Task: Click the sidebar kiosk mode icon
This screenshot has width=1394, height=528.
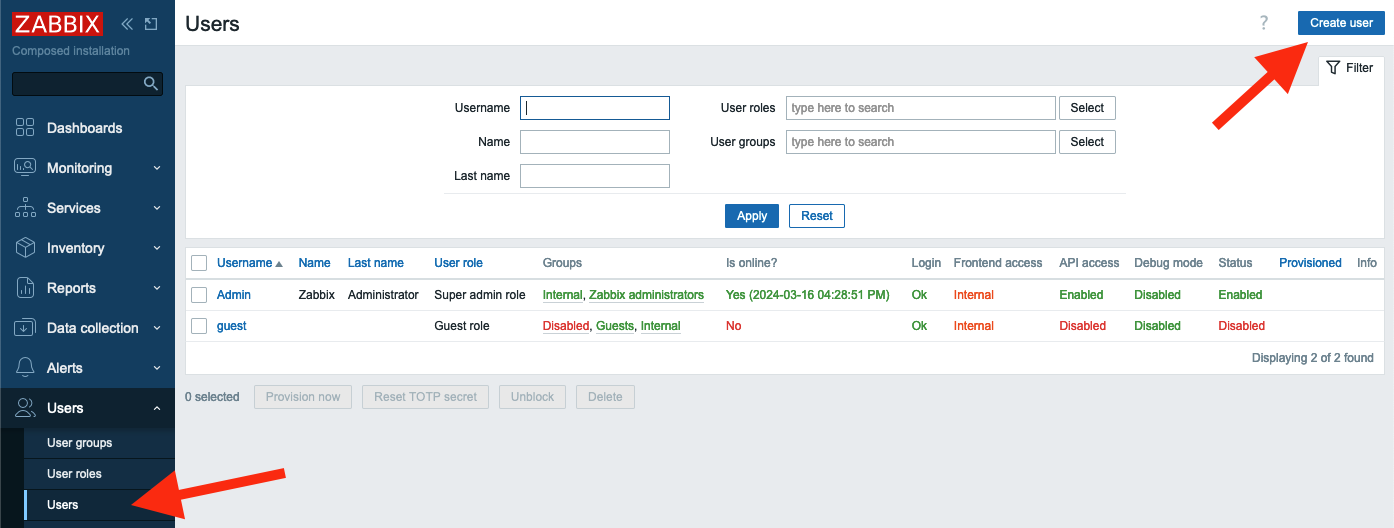Action: tap(152, 24)
